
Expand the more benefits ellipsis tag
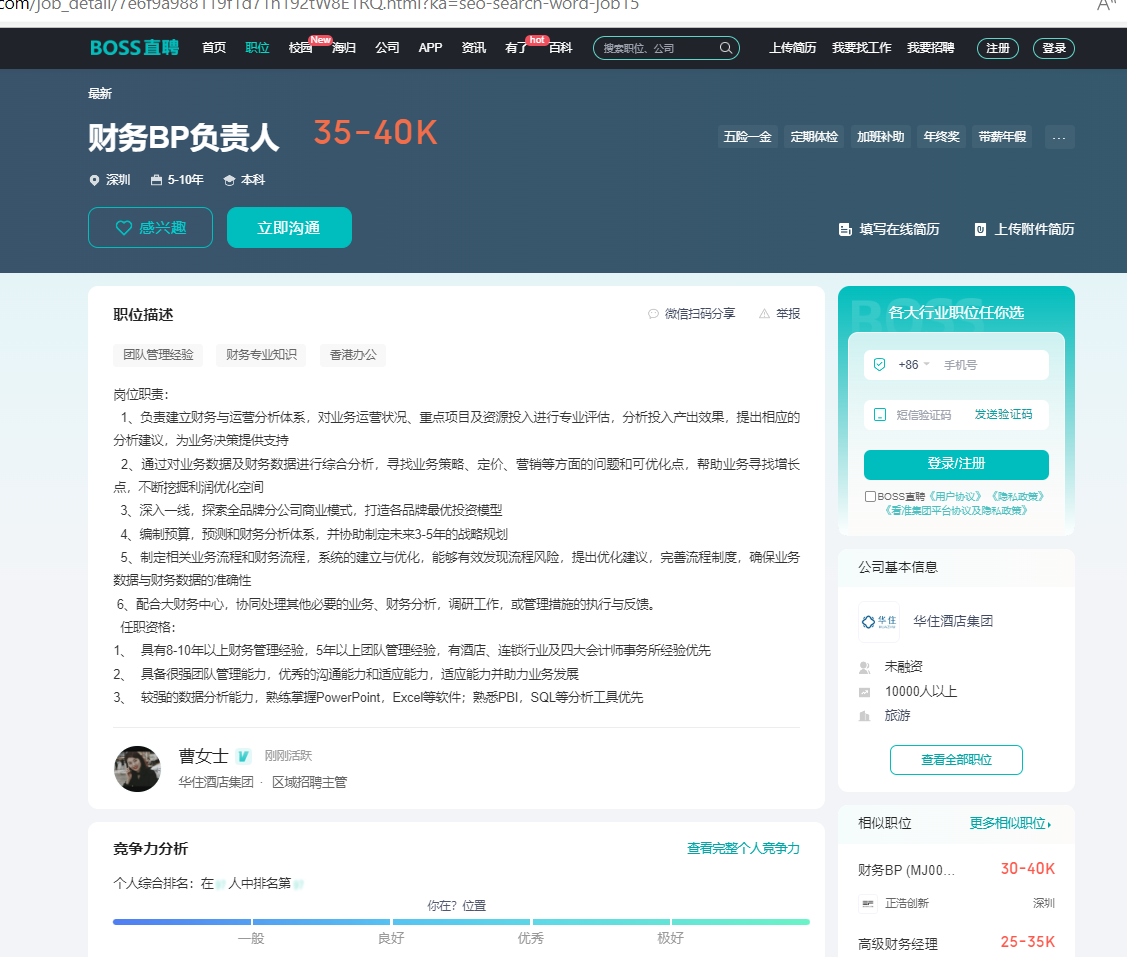[1059, 137]
